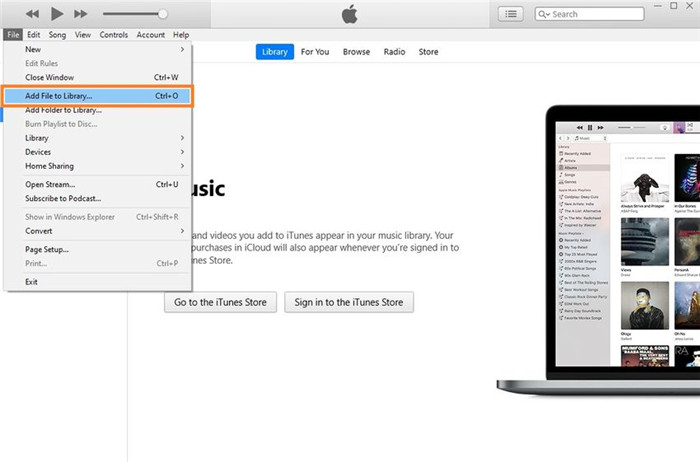Open the Song menu
Image resolution: width=700 pixels, height=462 pixels.
57,34
